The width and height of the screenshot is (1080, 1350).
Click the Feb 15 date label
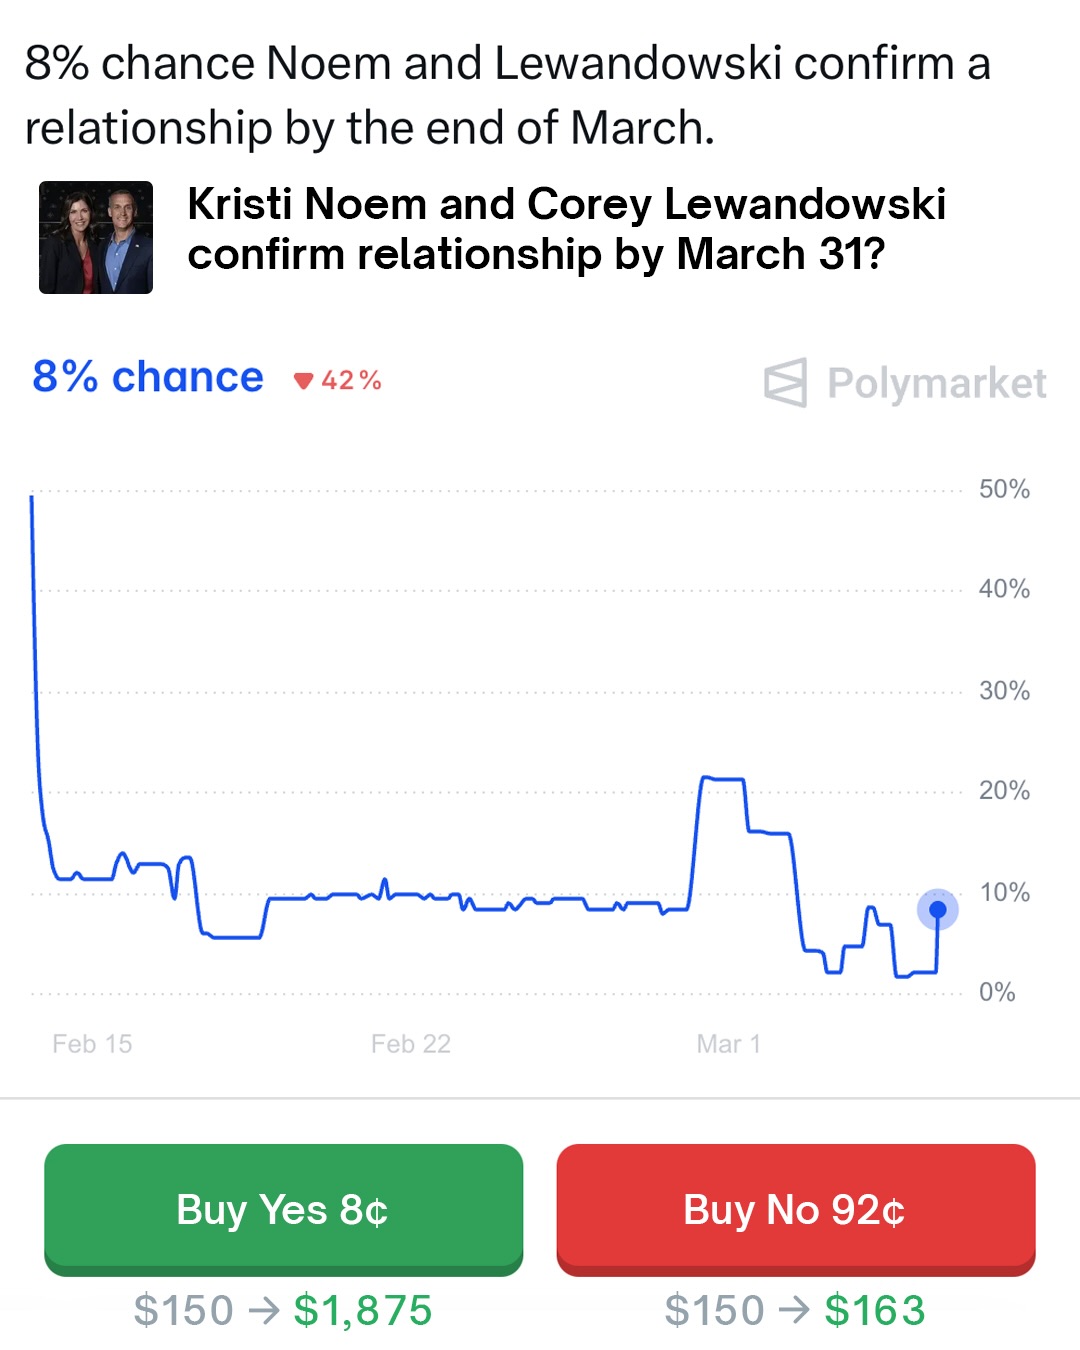(92, 1044)
